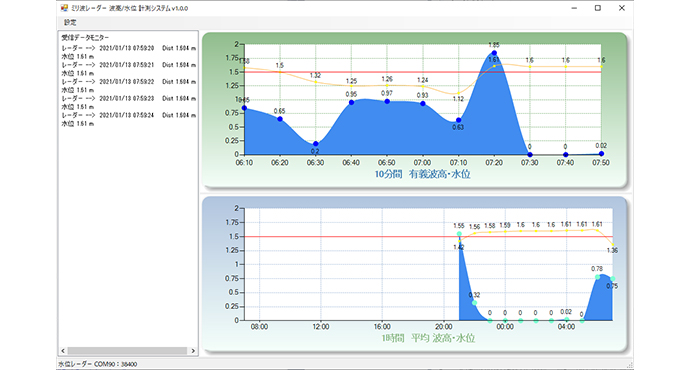Image resolution: width=690 pixels, height=370 pixels.
Task: Click the window title ミリ波レーダー 波高/水位 計測システム
Action: tap(129, 8)
